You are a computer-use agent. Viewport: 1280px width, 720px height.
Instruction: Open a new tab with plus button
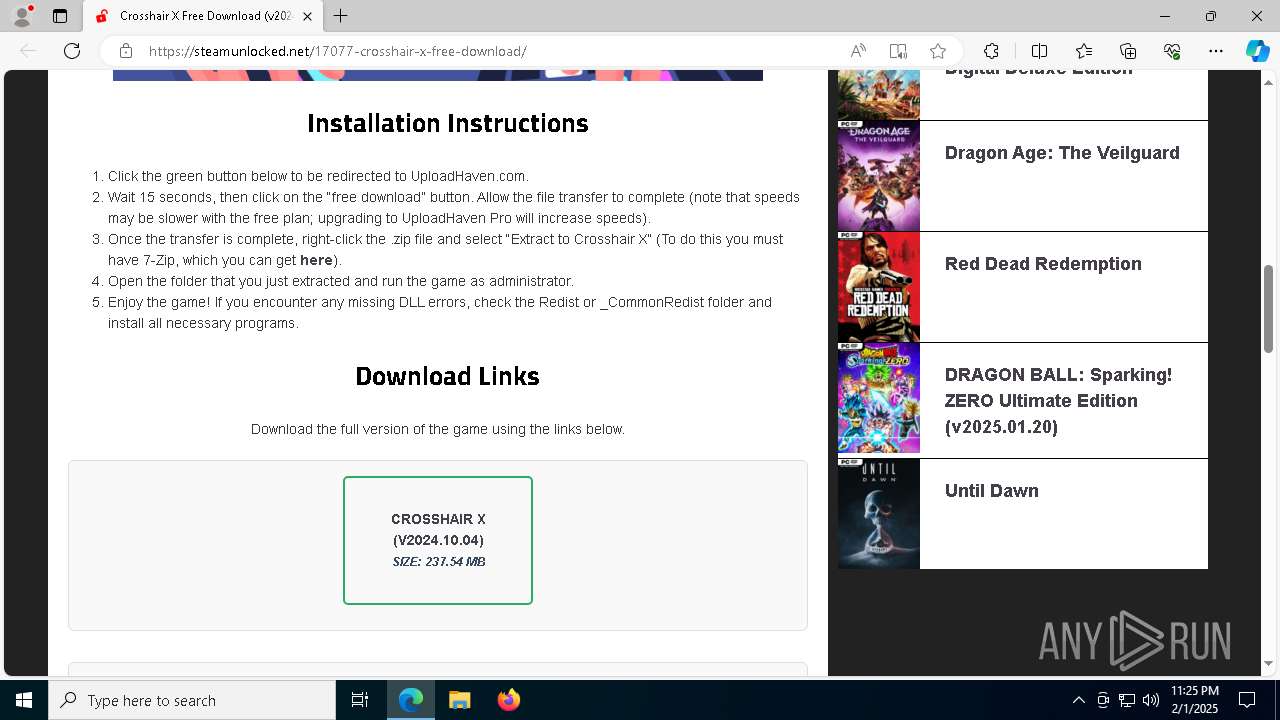[341, 16]
